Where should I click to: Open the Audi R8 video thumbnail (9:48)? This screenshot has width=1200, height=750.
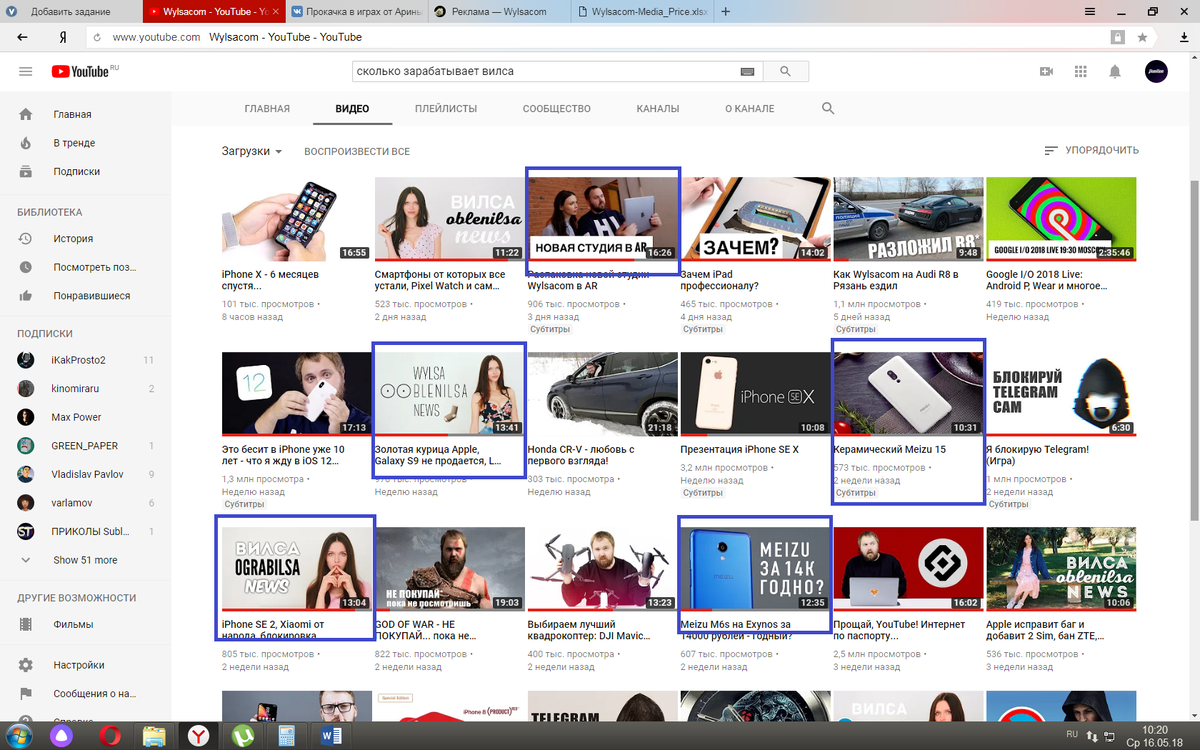[907, 220]
